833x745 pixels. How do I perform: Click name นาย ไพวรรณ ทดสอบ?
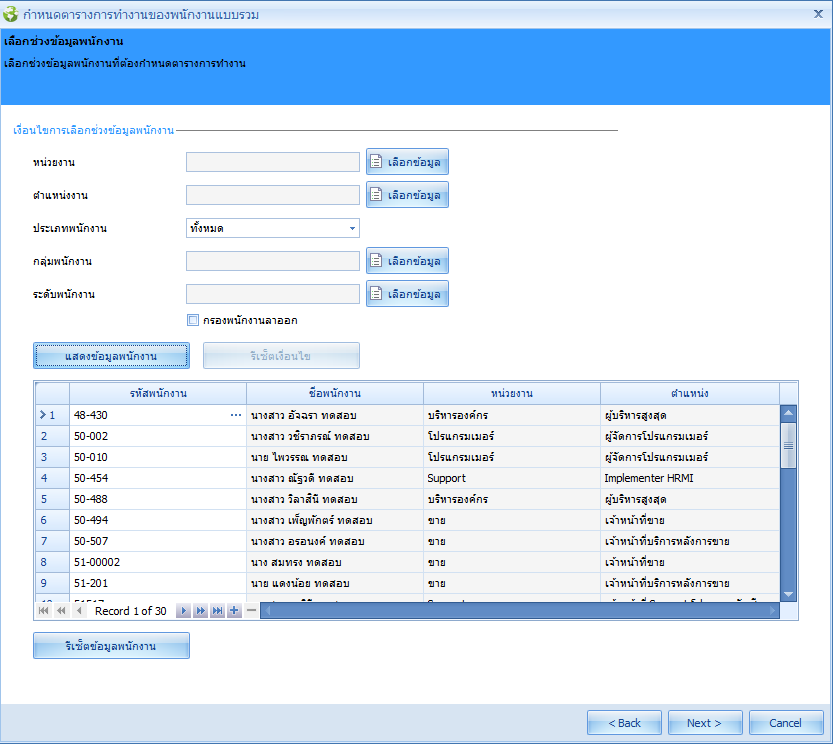point(299,458)
